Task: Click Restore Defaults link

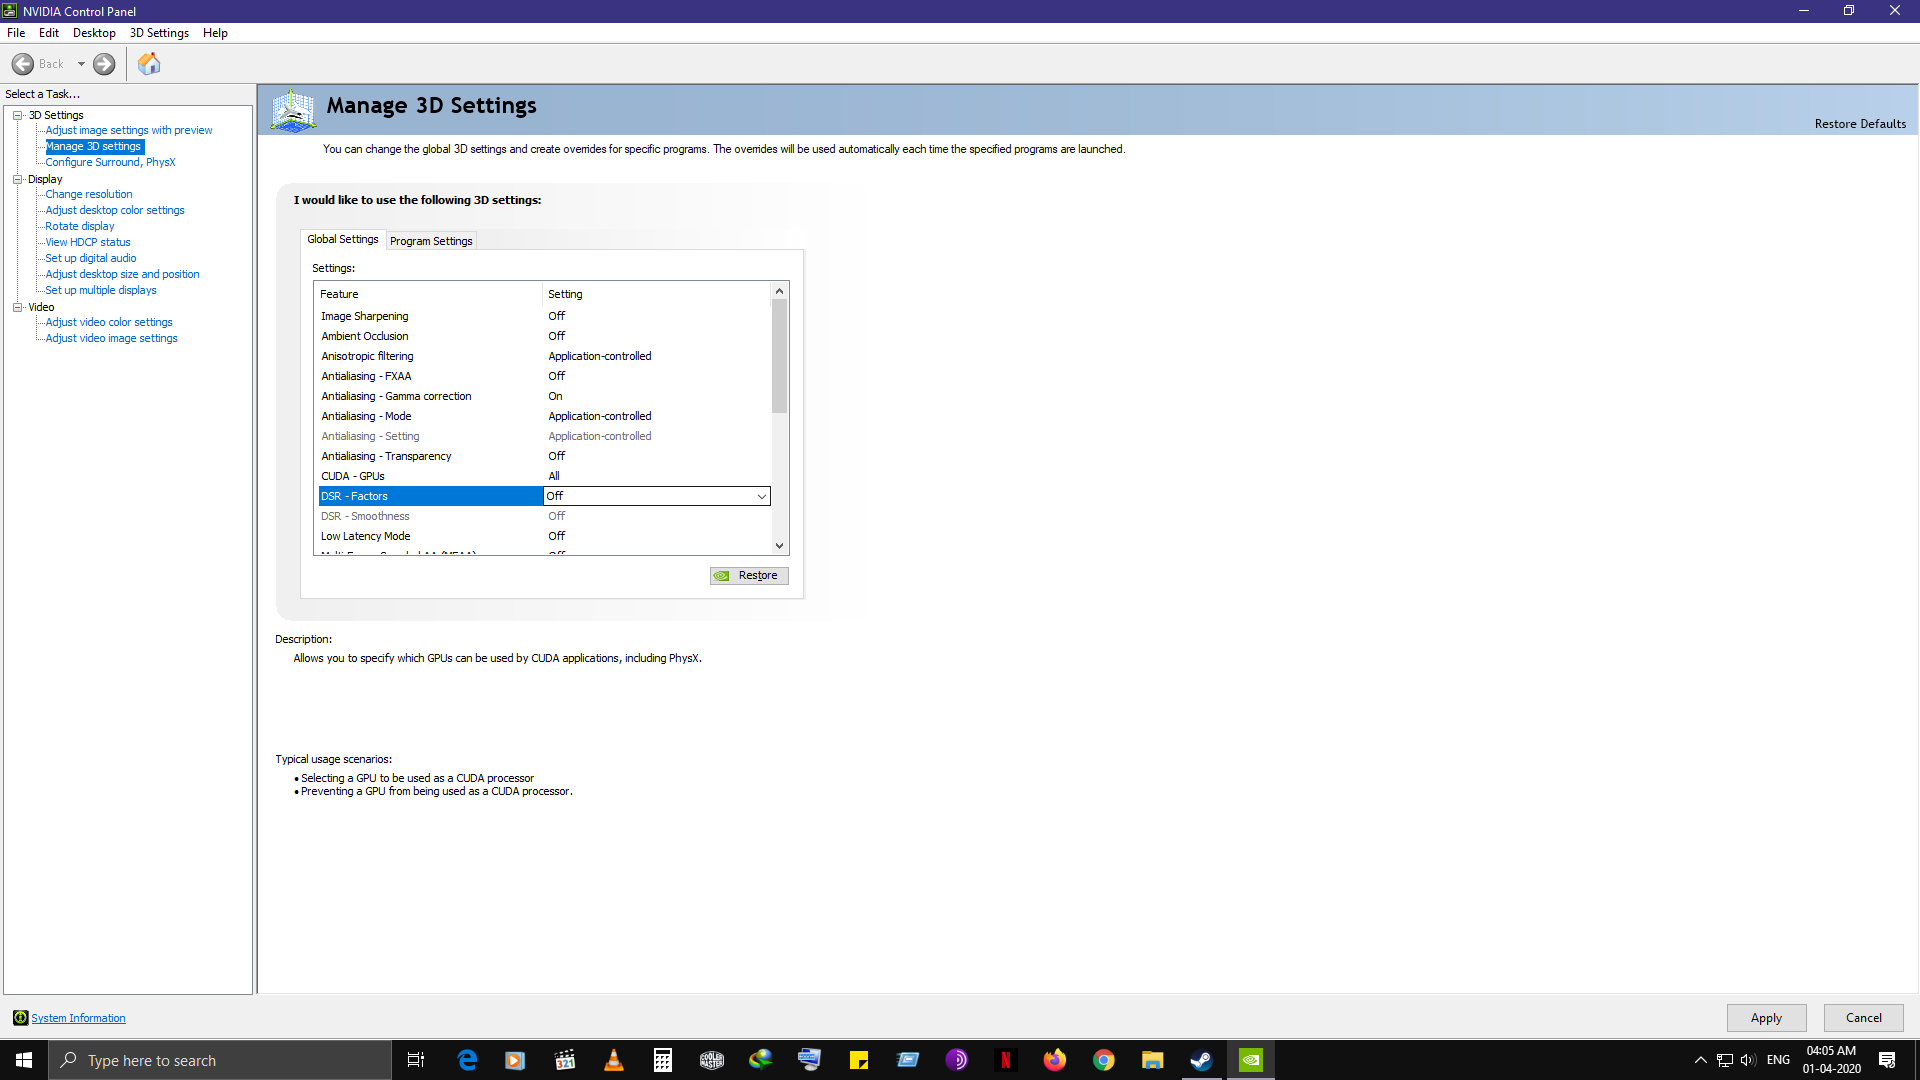Action: coord(1860,124)
